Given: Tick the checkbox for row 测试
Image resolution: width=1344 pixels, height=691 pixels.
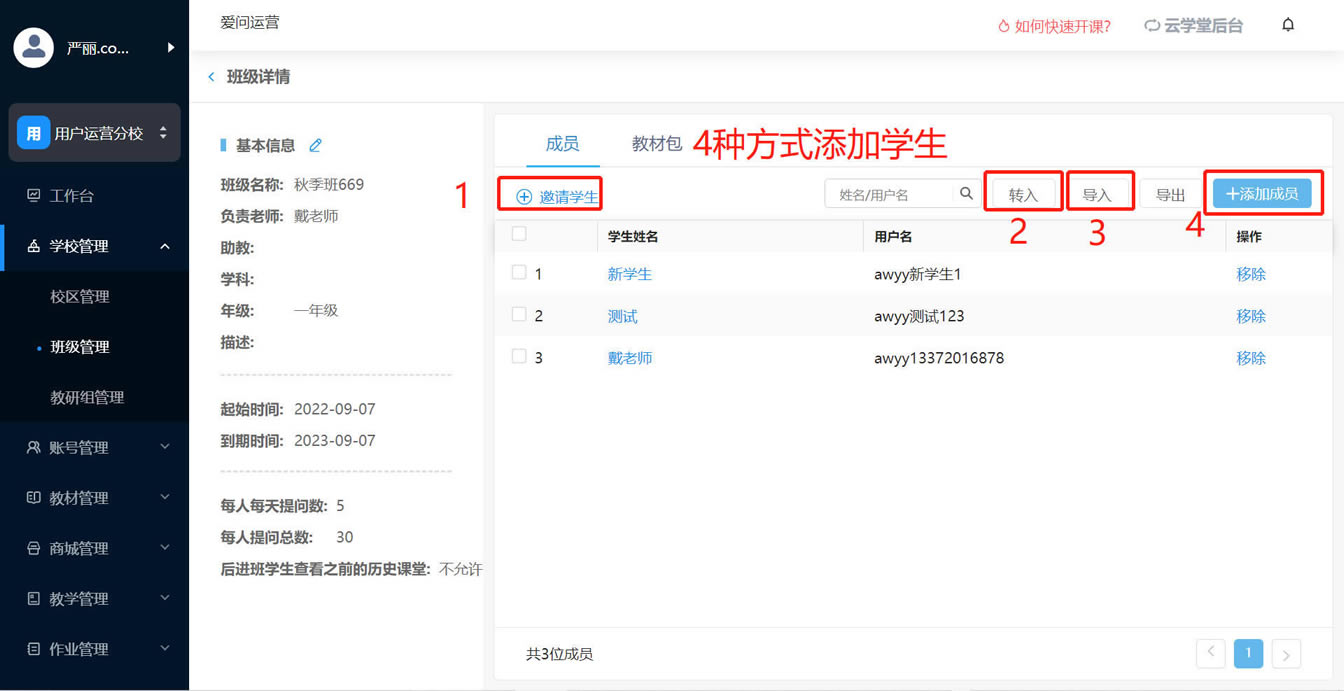Looking at the screenshot, I should (519, 315).
